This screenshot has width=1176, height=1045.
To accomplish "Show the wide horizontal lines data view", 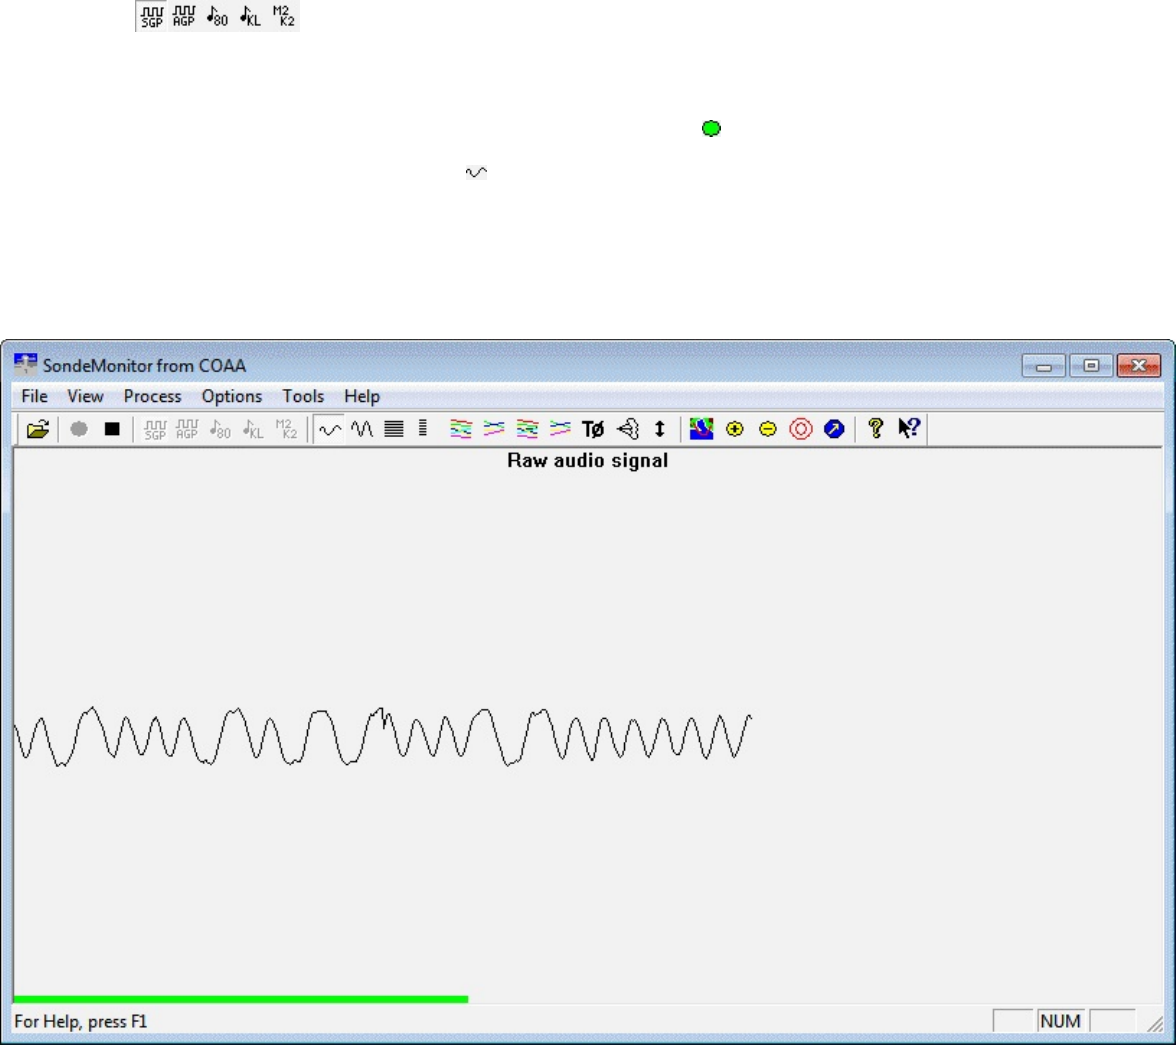I will coord(394,429).
